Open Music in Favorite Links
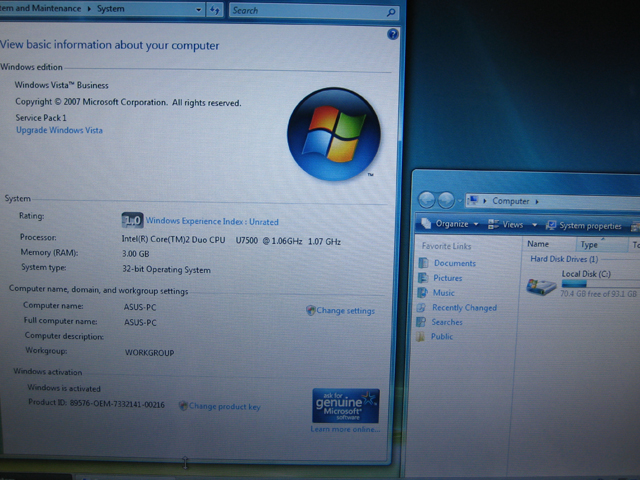This screenshot has width=640, height=480. (x=444, y=293)
